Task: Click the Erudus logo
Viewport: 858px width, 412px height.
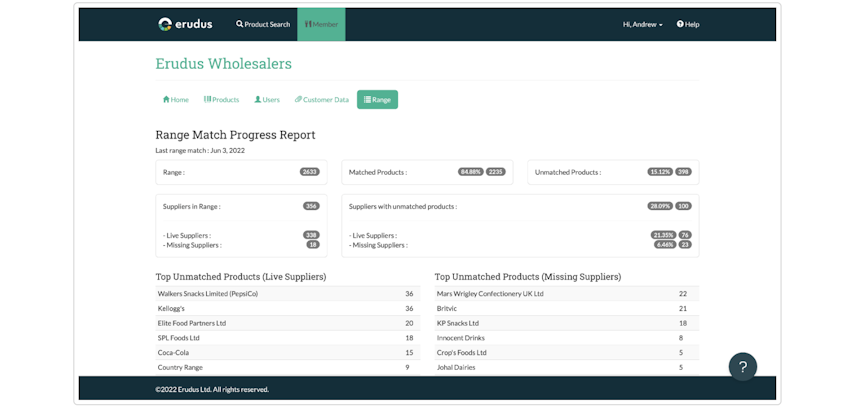Action: pos(185,24)
